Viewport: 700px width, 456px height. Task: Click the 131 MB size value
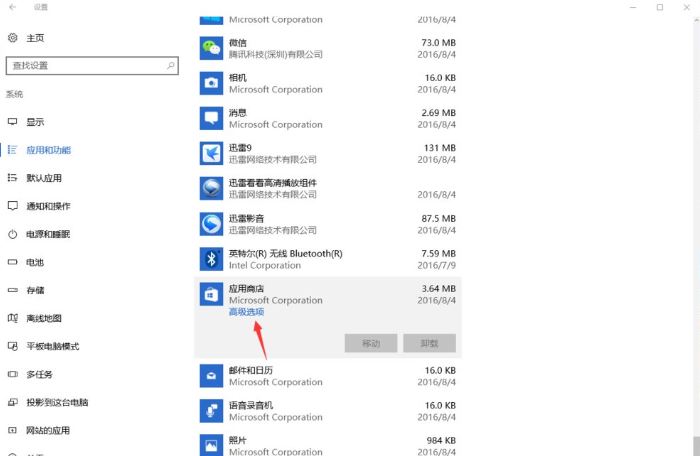(x=440, y=148)
